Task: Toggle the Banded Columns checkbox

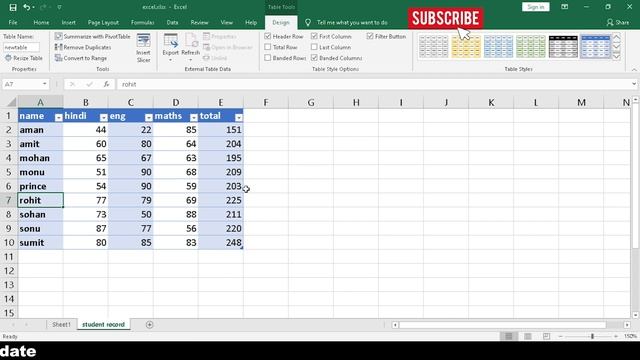Action: point(314,58)
